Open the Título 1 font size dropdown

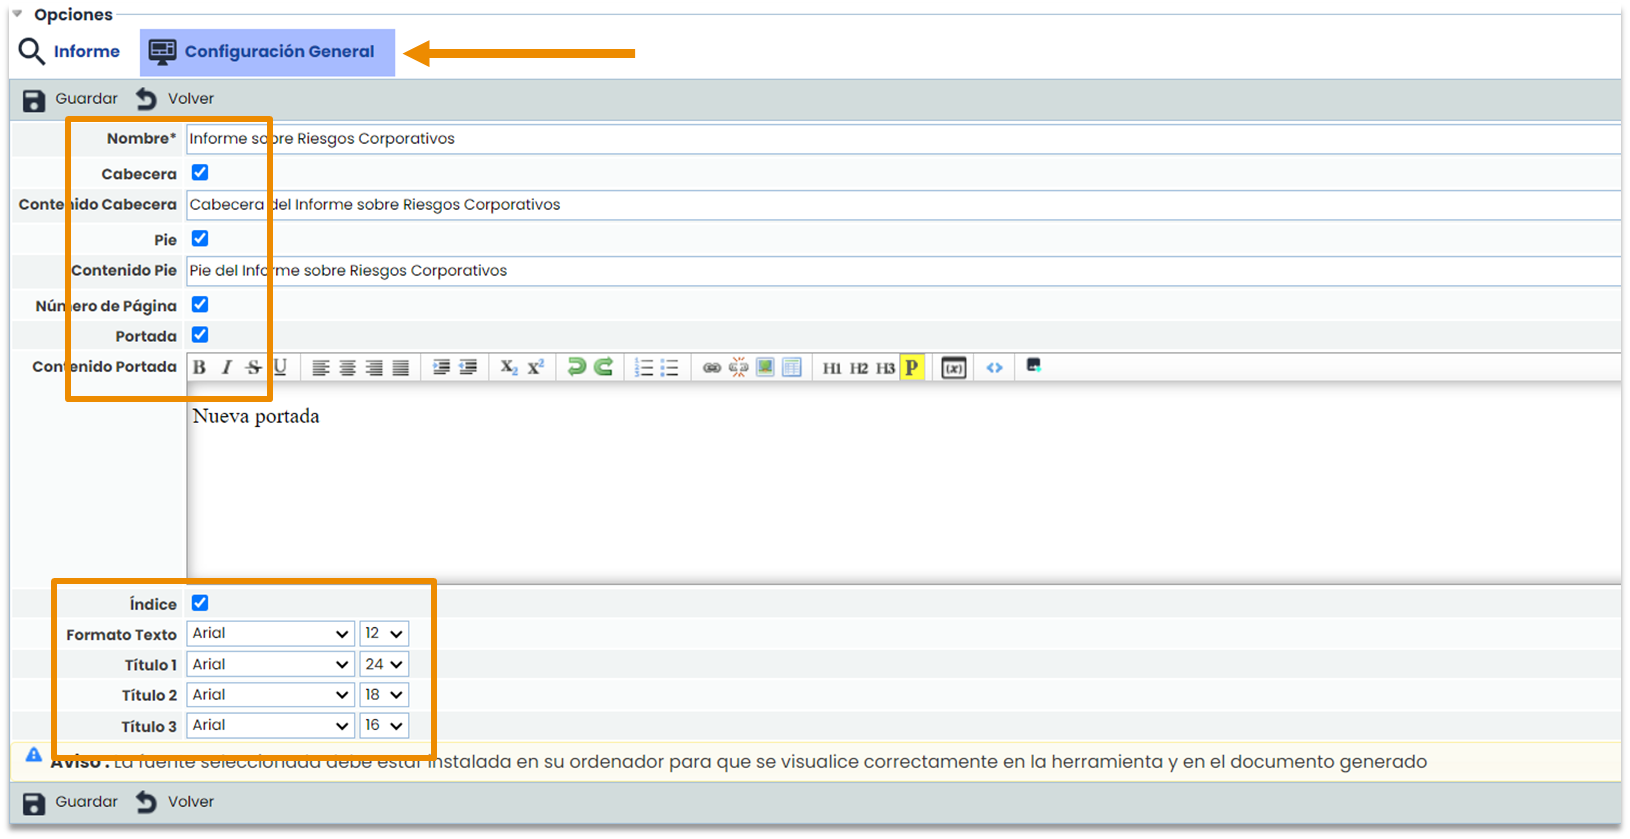[384, 664]
